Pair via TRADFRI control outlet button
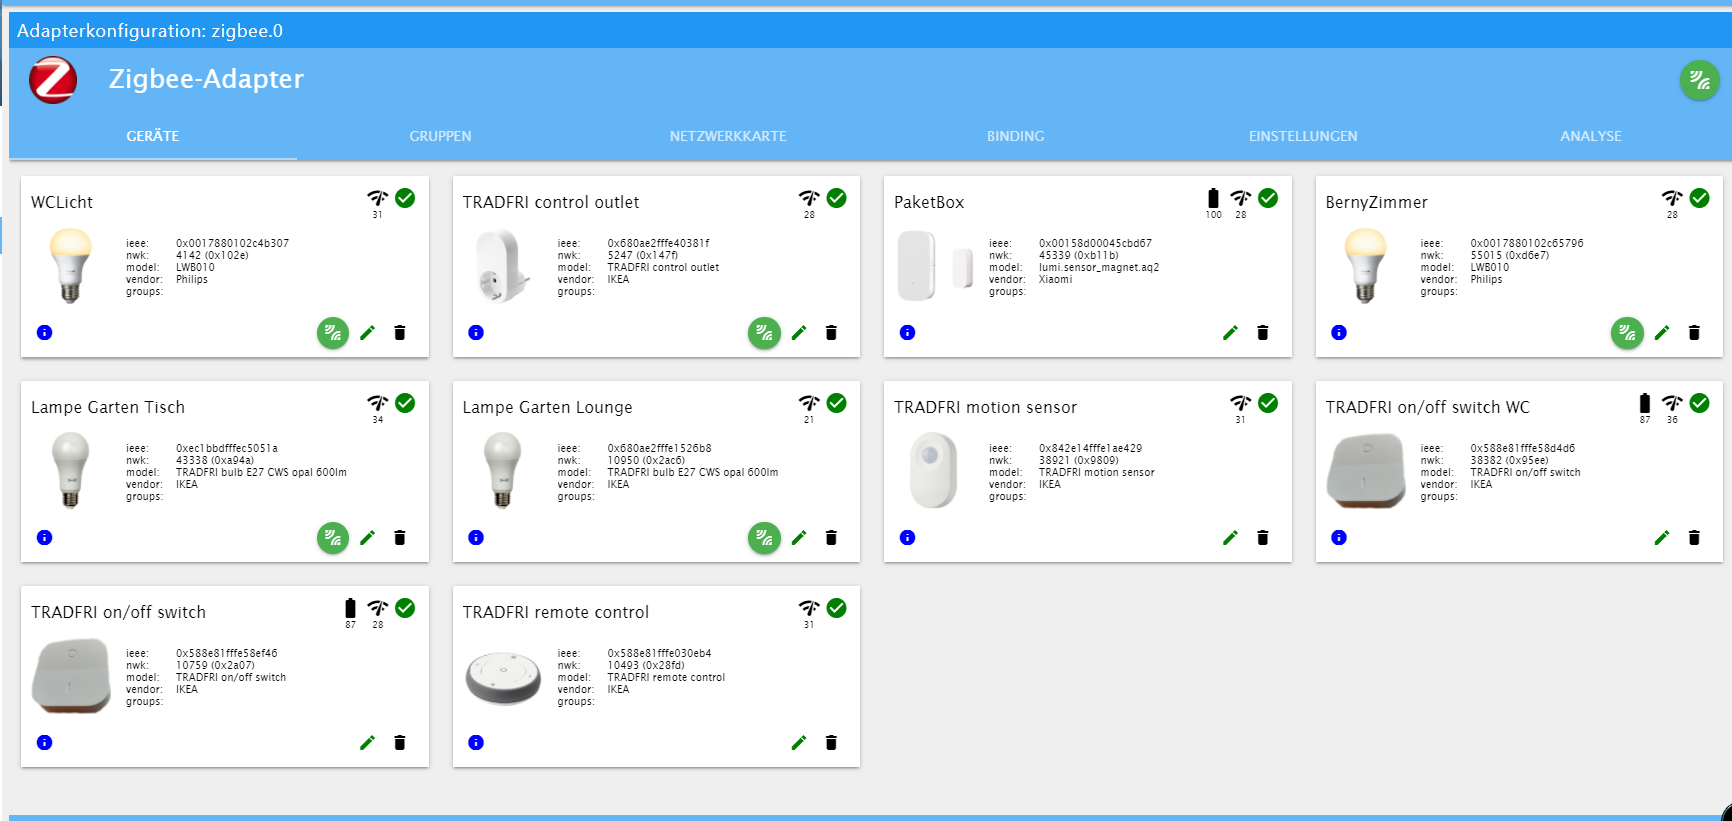 tap(764, 333)
